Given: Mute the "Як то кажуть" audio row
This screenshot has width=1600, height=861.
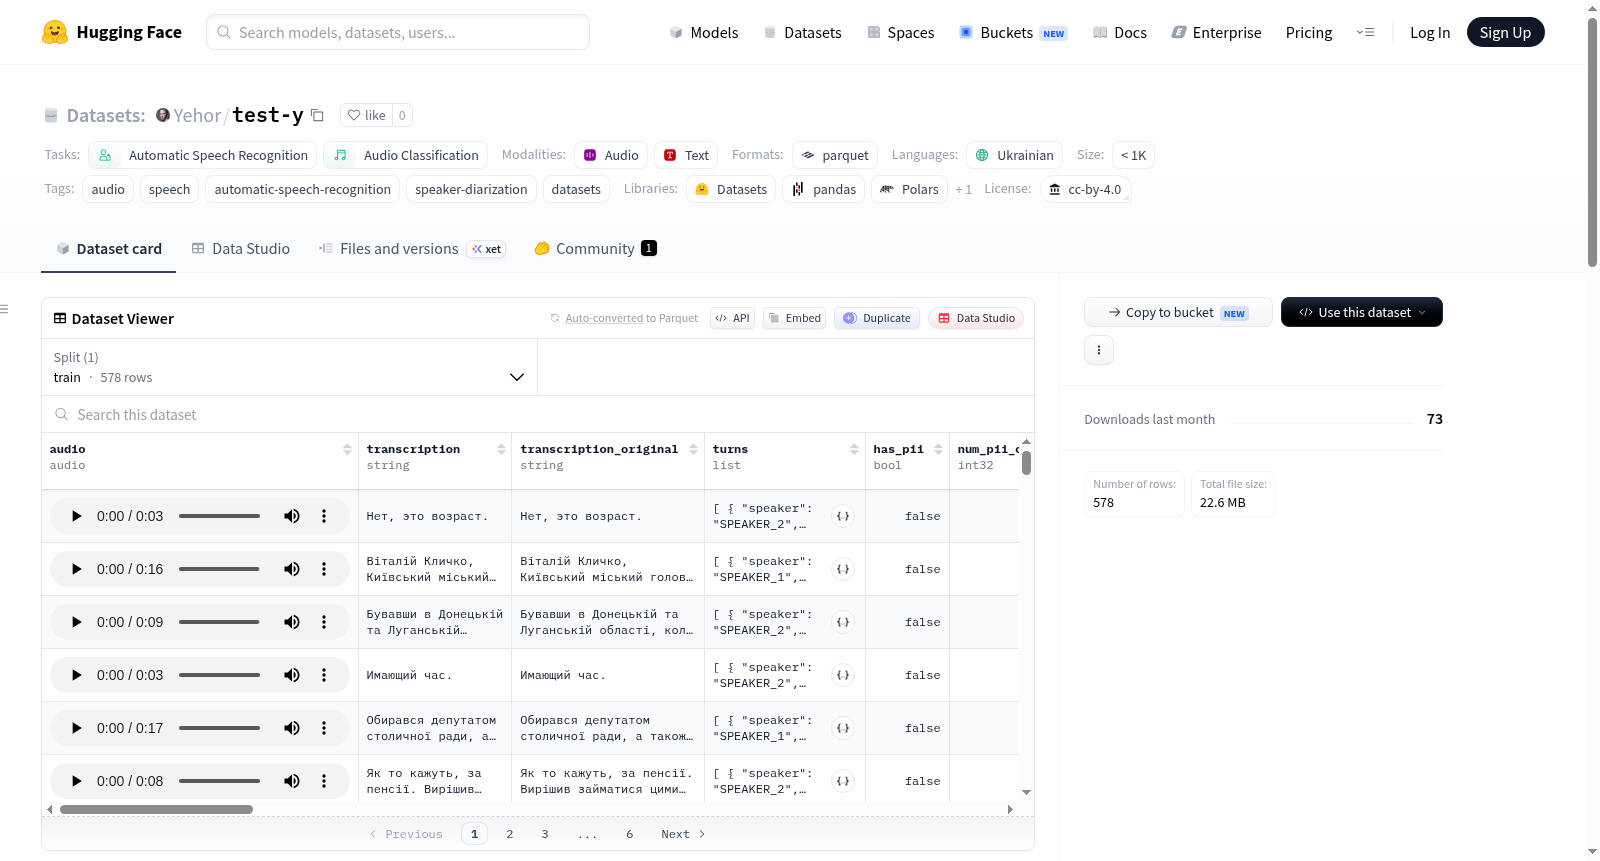Looking at the screenshot, I should point(292,781).
